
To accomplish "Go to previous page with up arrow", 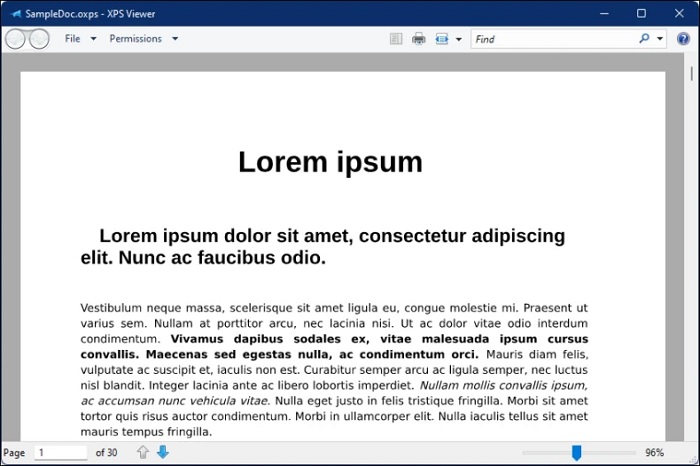I will tap(143, 452).
